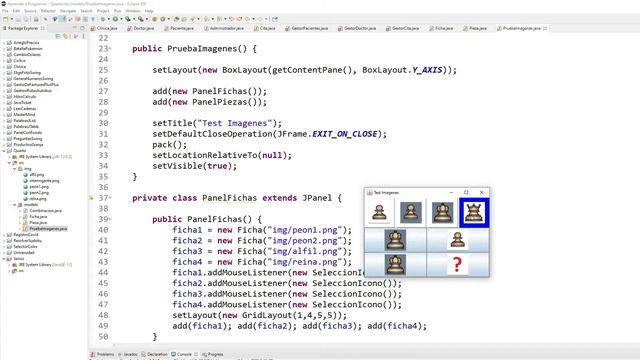Open the Console tab at bottom
The height and width of the screenshot is (360, 640).
[182, 354]
